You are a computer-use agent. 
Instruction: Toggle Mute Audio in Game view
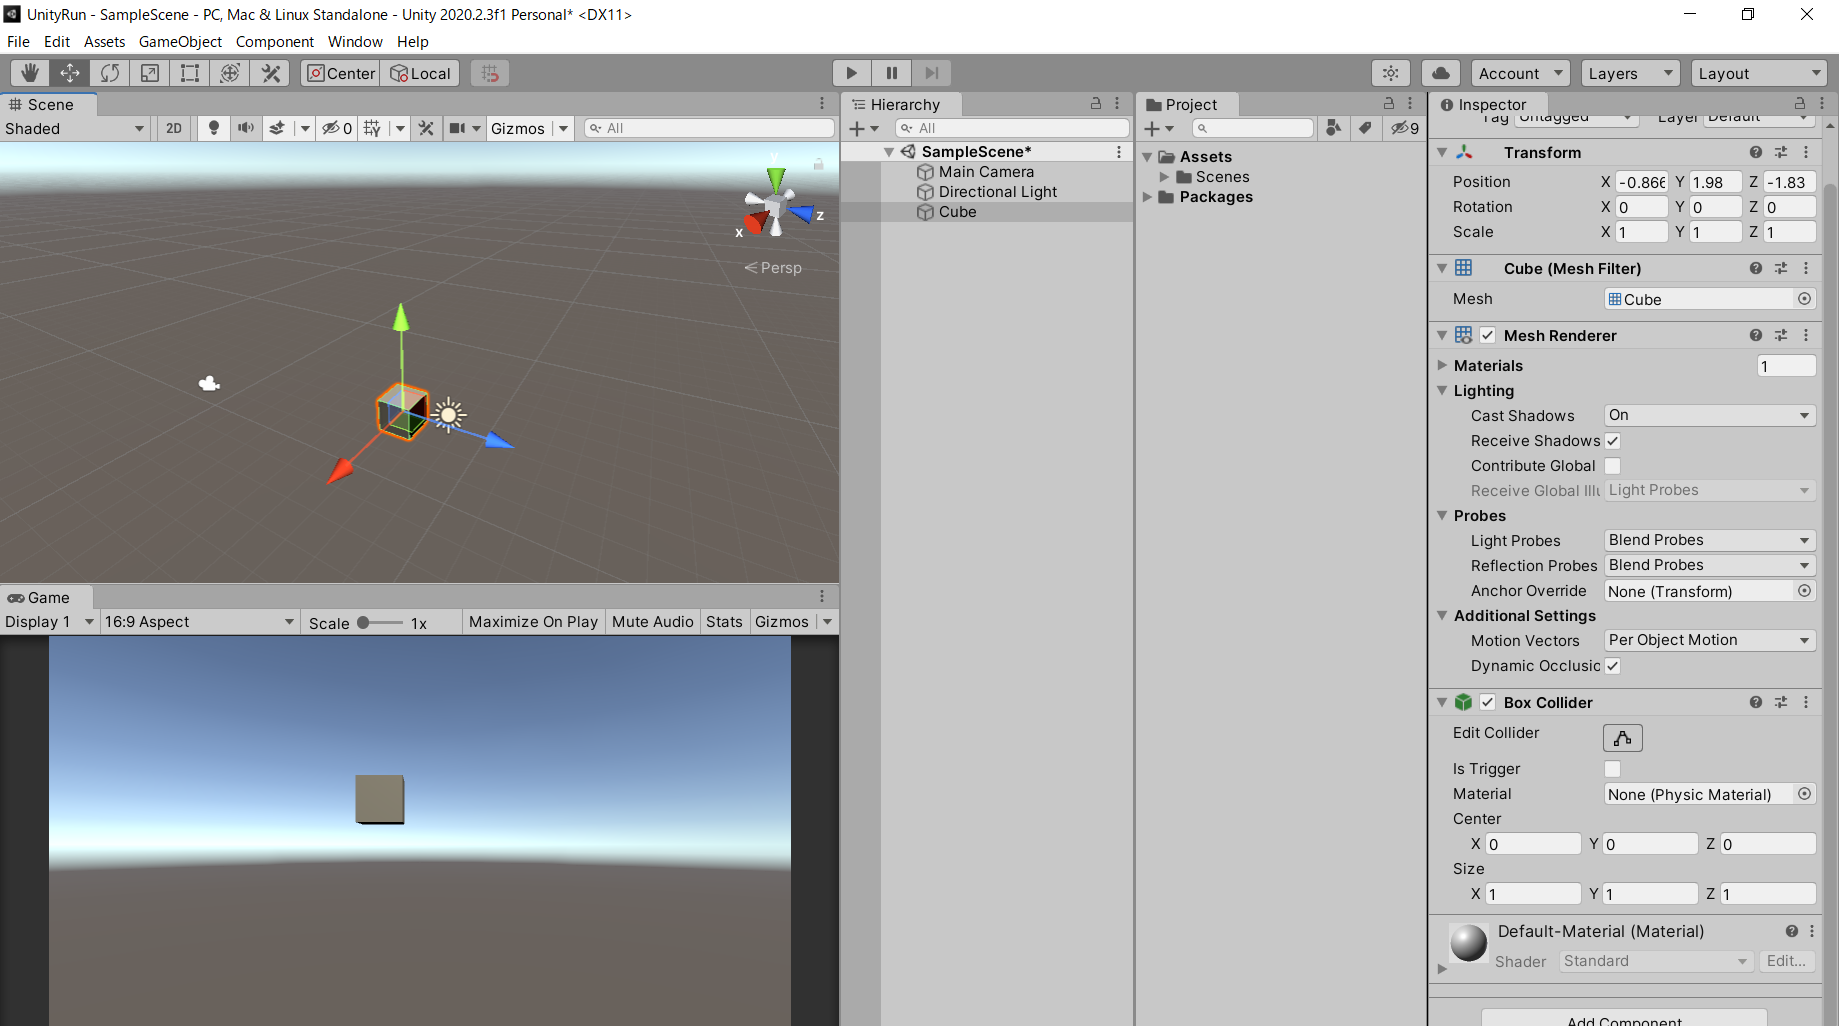click(652, 622)
